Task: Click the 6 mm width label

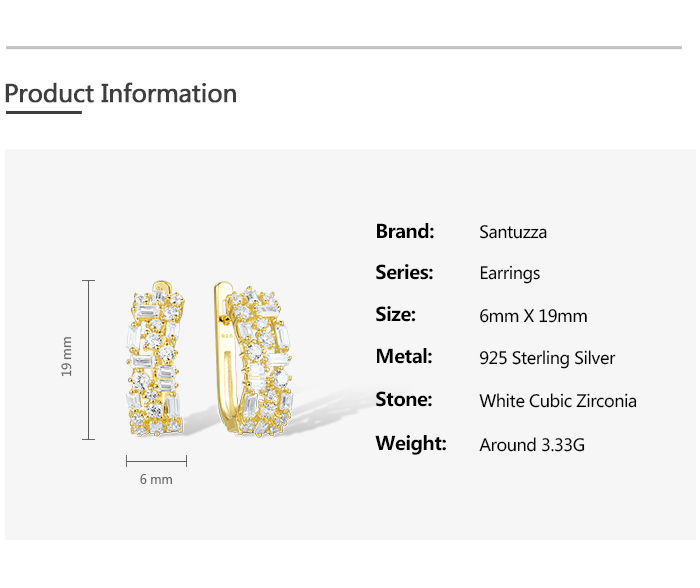Action: coord(156,479)
